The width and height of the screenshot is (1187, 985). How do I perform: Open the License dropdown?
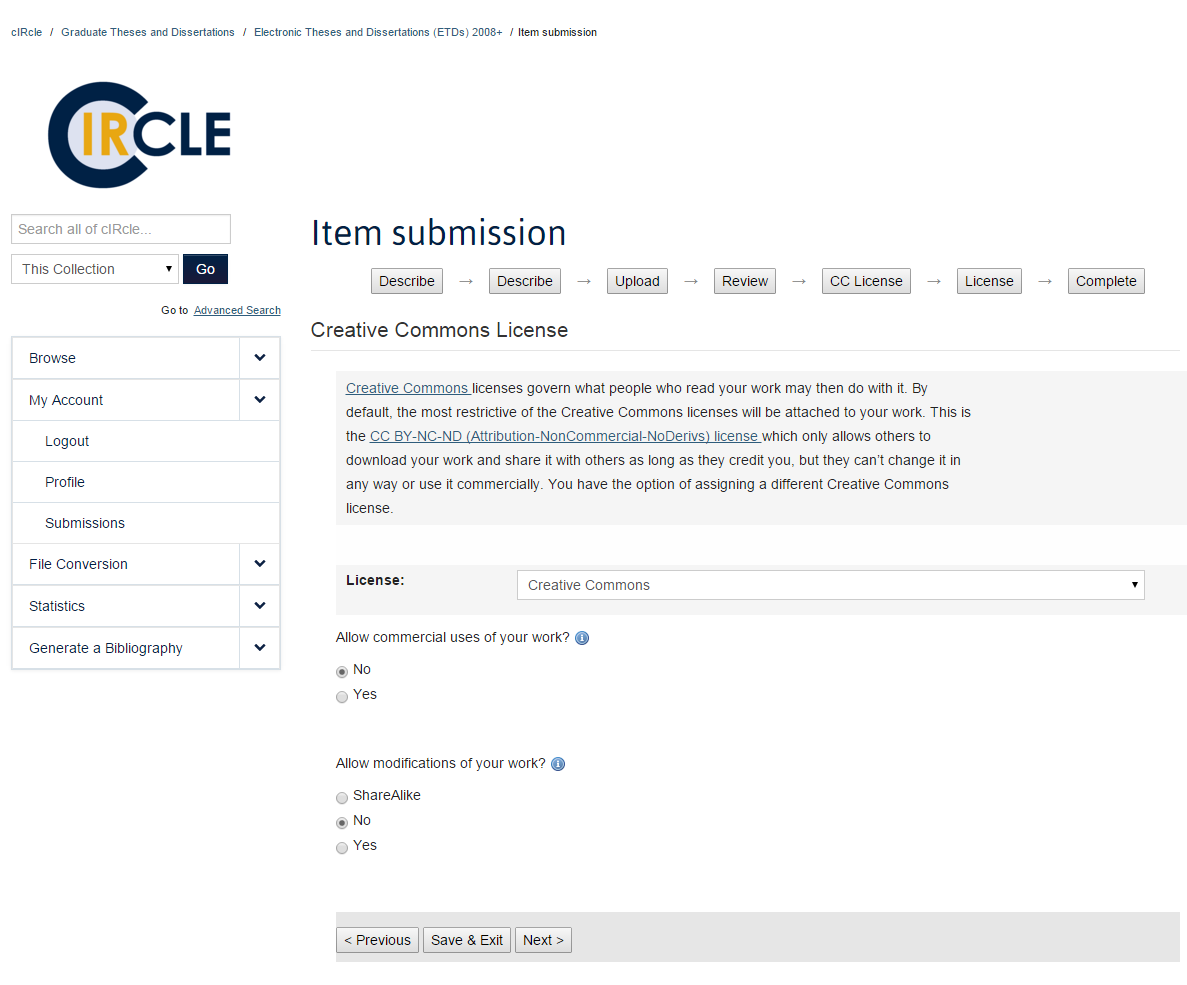point(830,585)
